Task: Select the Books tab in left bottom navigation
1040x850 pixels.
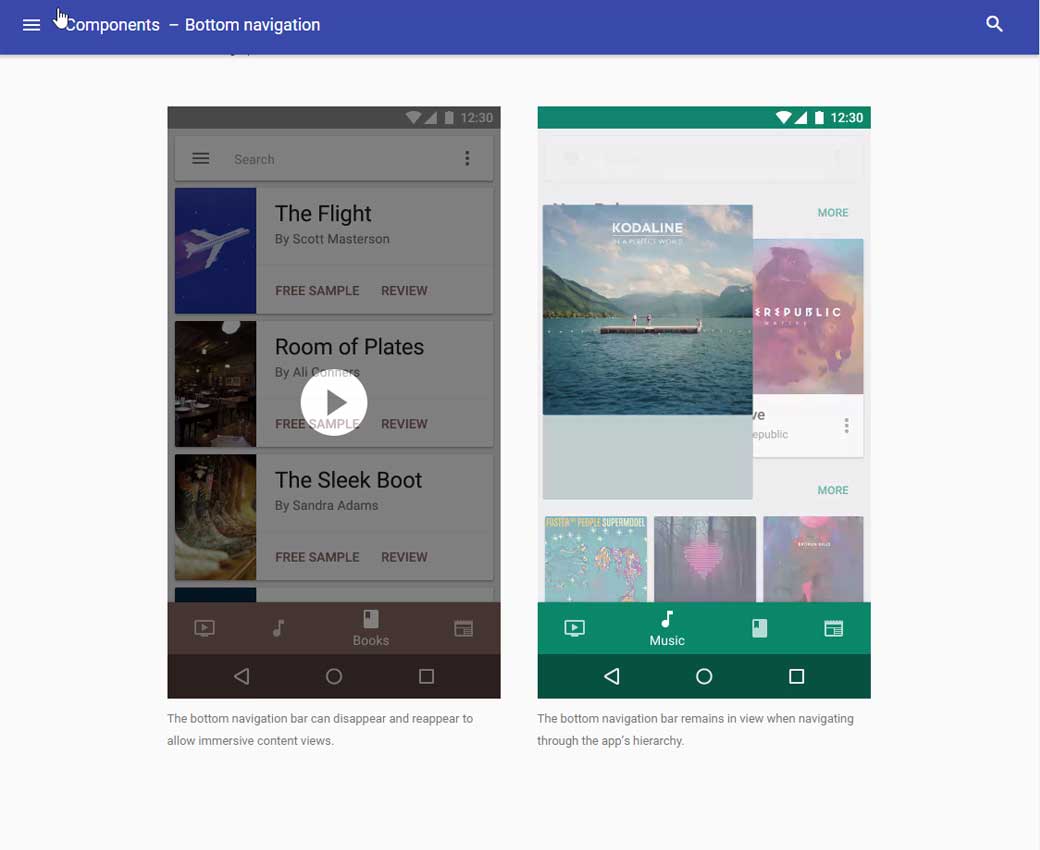Action: [x=371, y=628]
